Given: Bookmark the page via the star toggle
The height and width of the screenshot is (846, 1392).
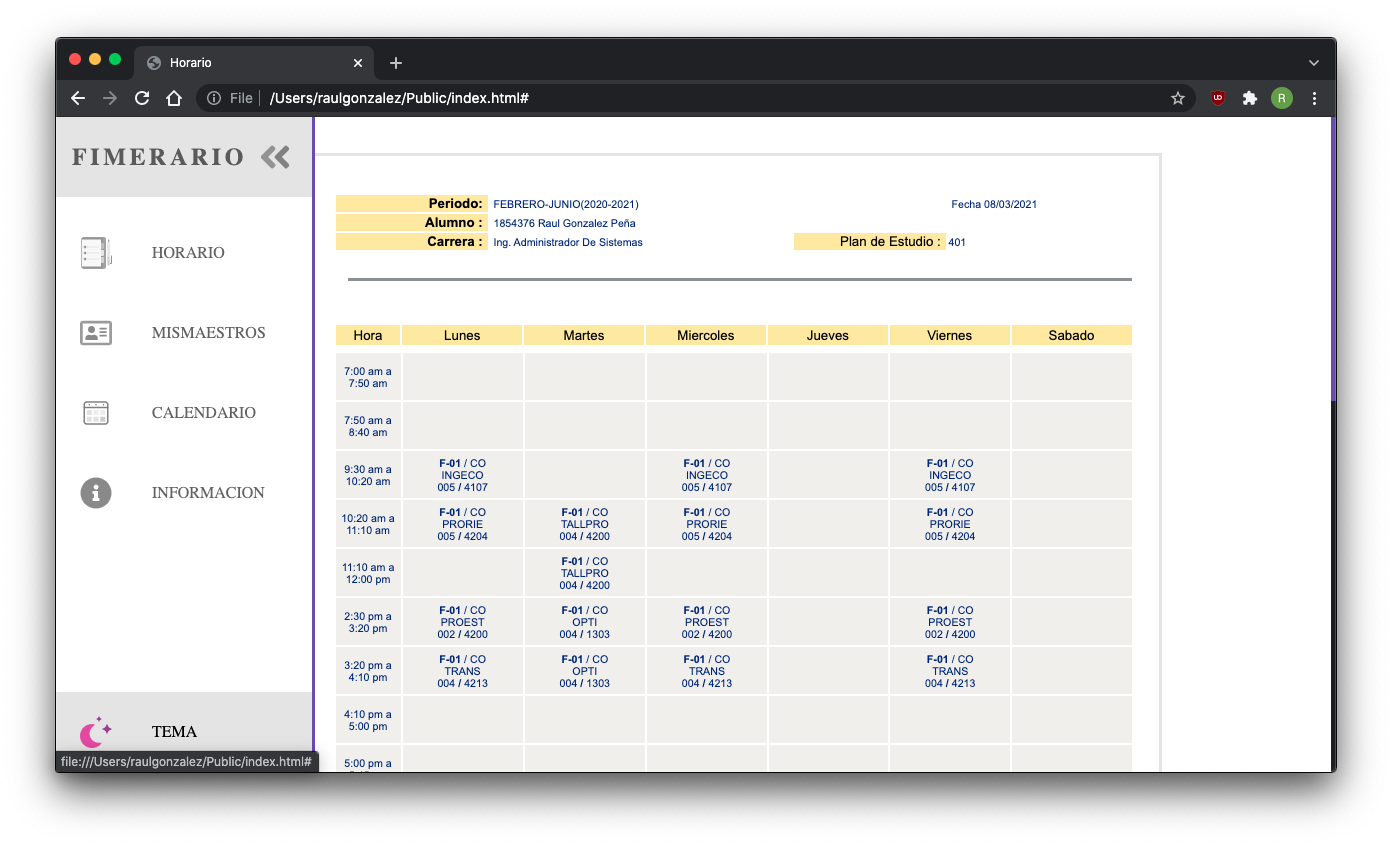Looking at the screenshot, I should [1178, 98].
